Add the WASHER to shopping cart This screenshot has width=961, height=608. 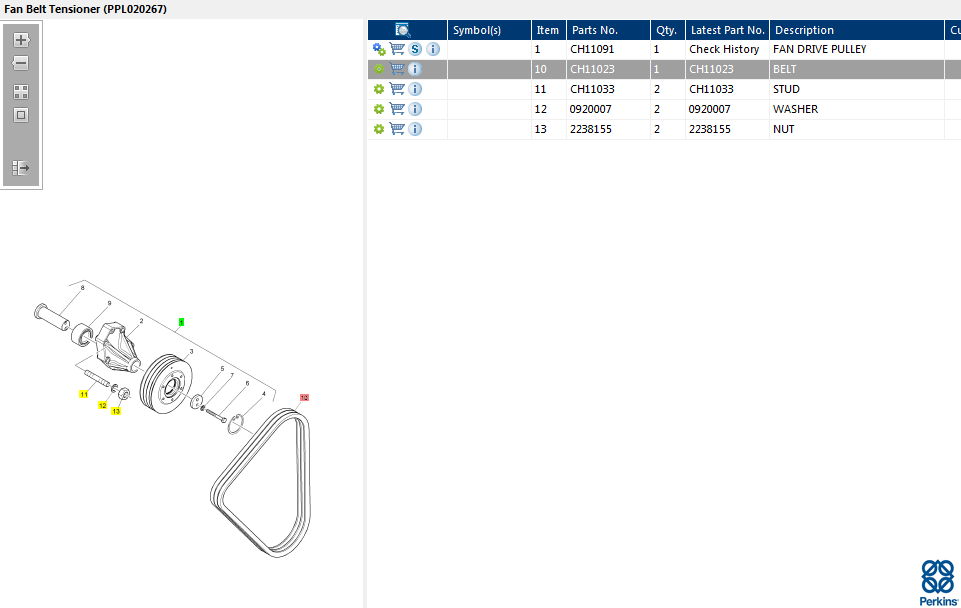pos(397,109)
